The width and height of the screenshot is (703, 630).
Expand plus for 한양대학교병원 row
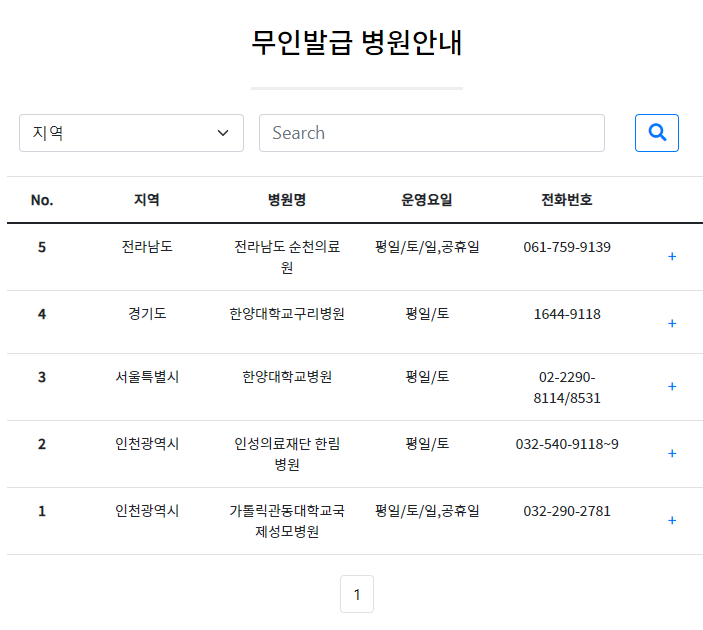click(672, 387)
